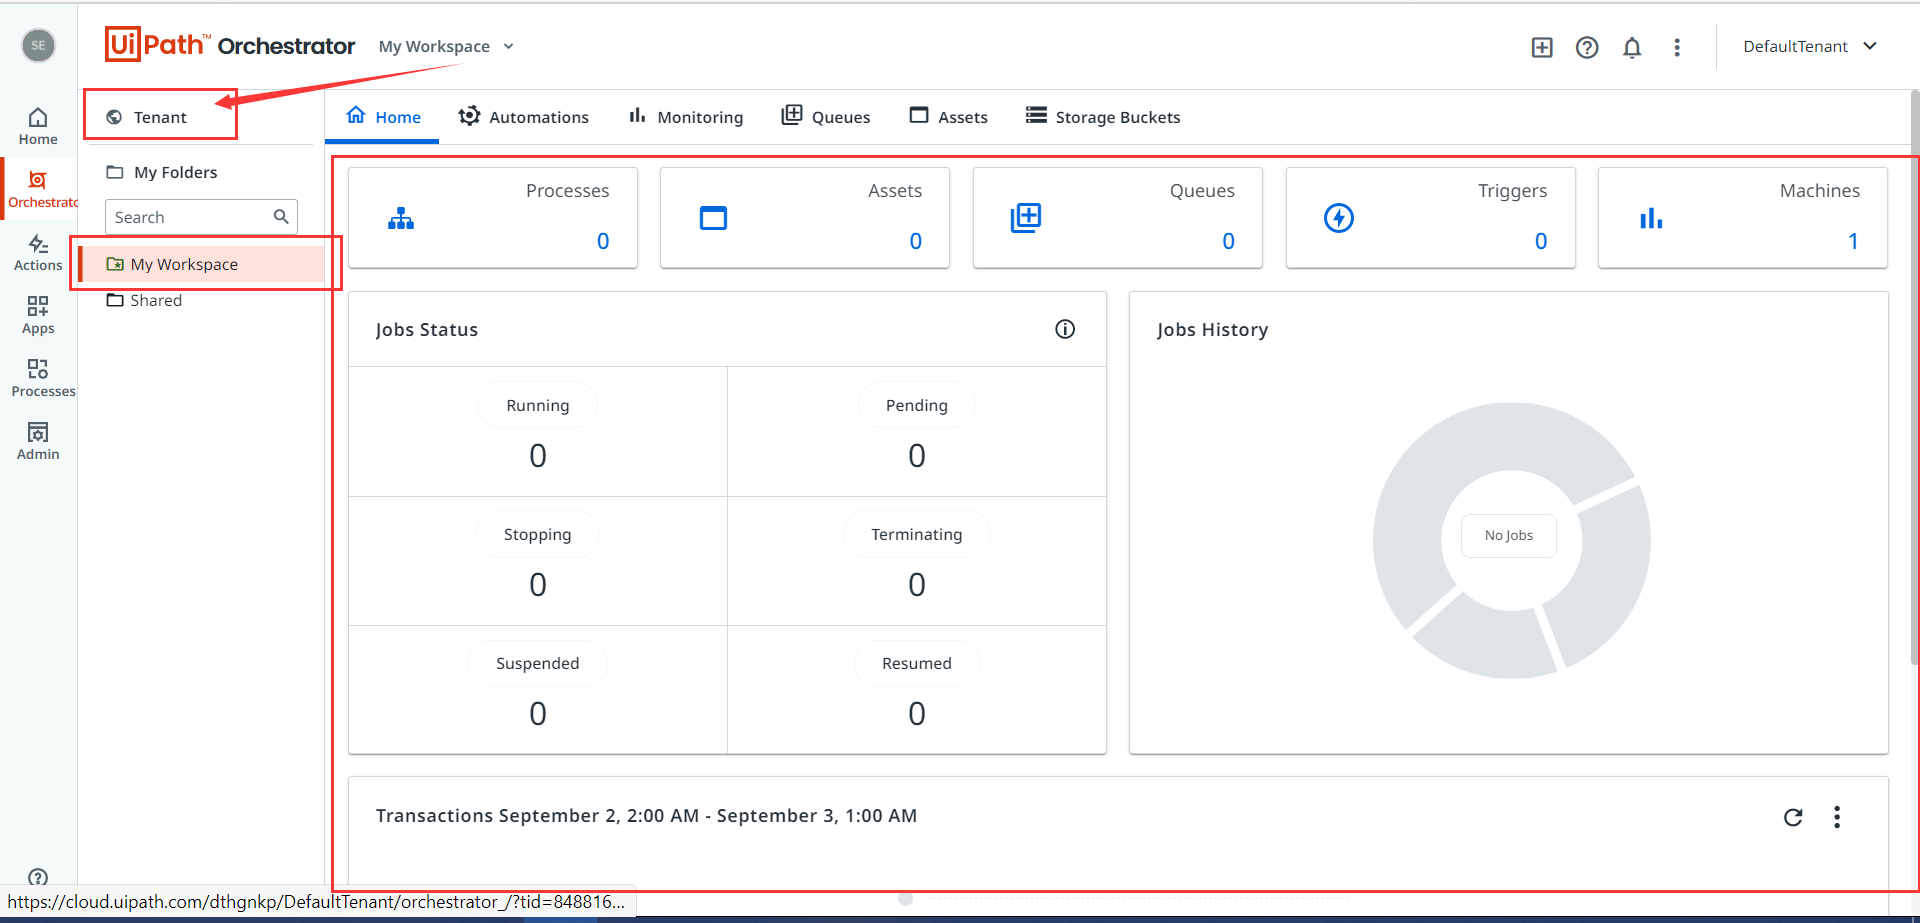Open the help question mark icon in header
This screenshot has width=1920, height=923.
(x=1587, y=47)
